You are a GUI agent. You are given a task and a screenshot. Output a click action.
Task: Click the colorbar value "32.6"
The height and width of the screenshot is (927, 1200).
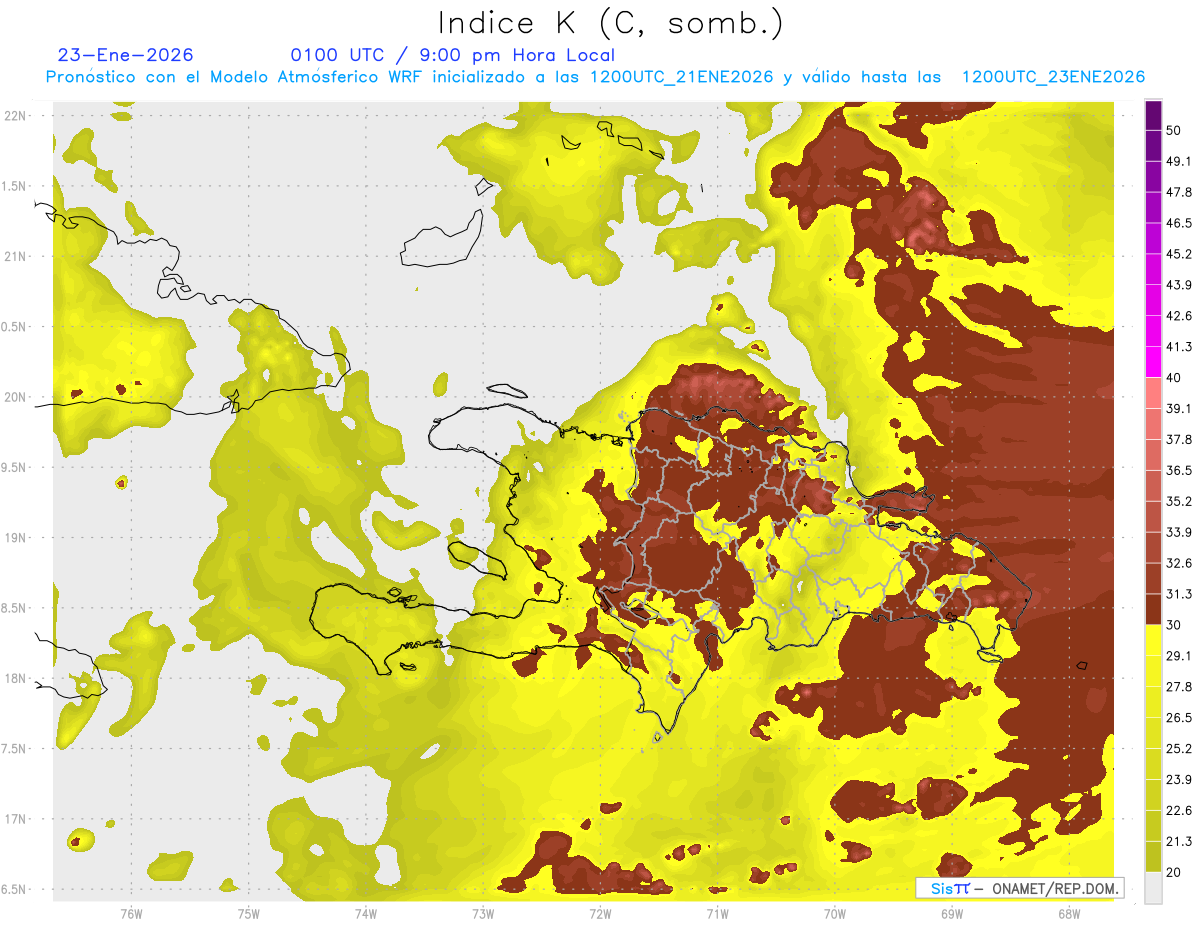1179,563
